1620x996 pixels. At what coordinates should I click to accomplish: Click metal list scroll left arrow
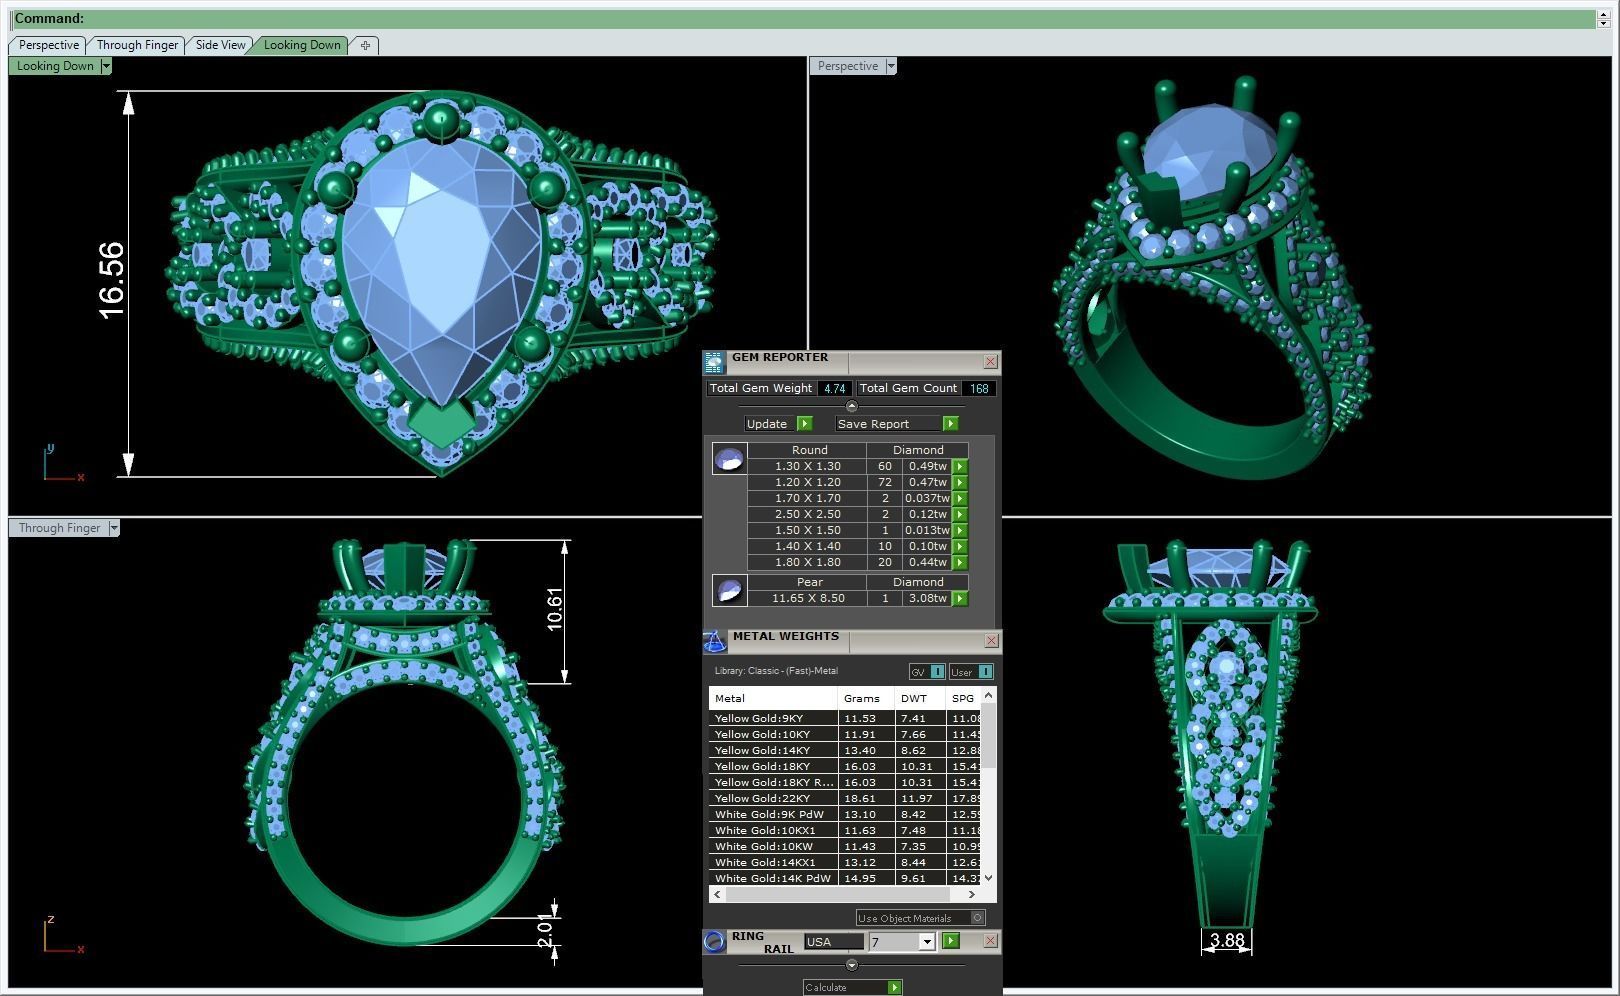(717, 894)
